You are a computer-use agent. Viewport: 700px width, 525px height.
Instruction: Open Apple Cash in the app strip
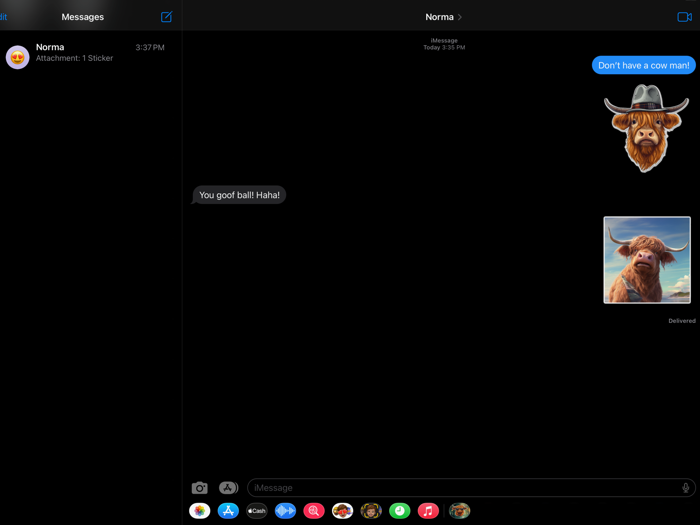point(257,511)
